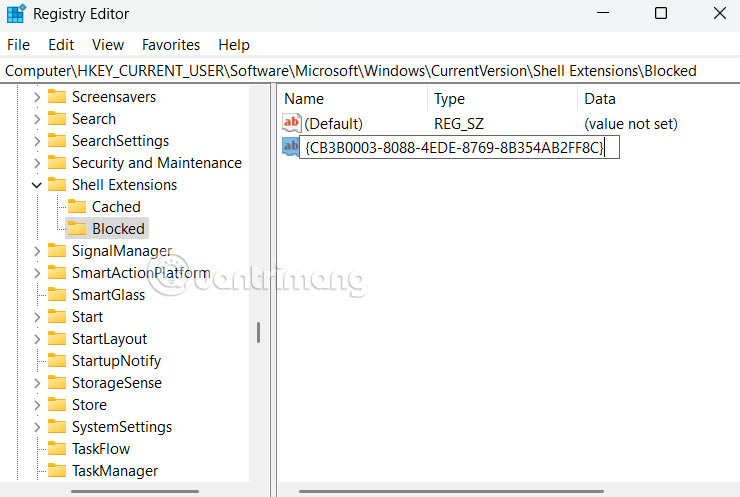Sort values by Name column header
740x497 pixels.
pos(304,99)
